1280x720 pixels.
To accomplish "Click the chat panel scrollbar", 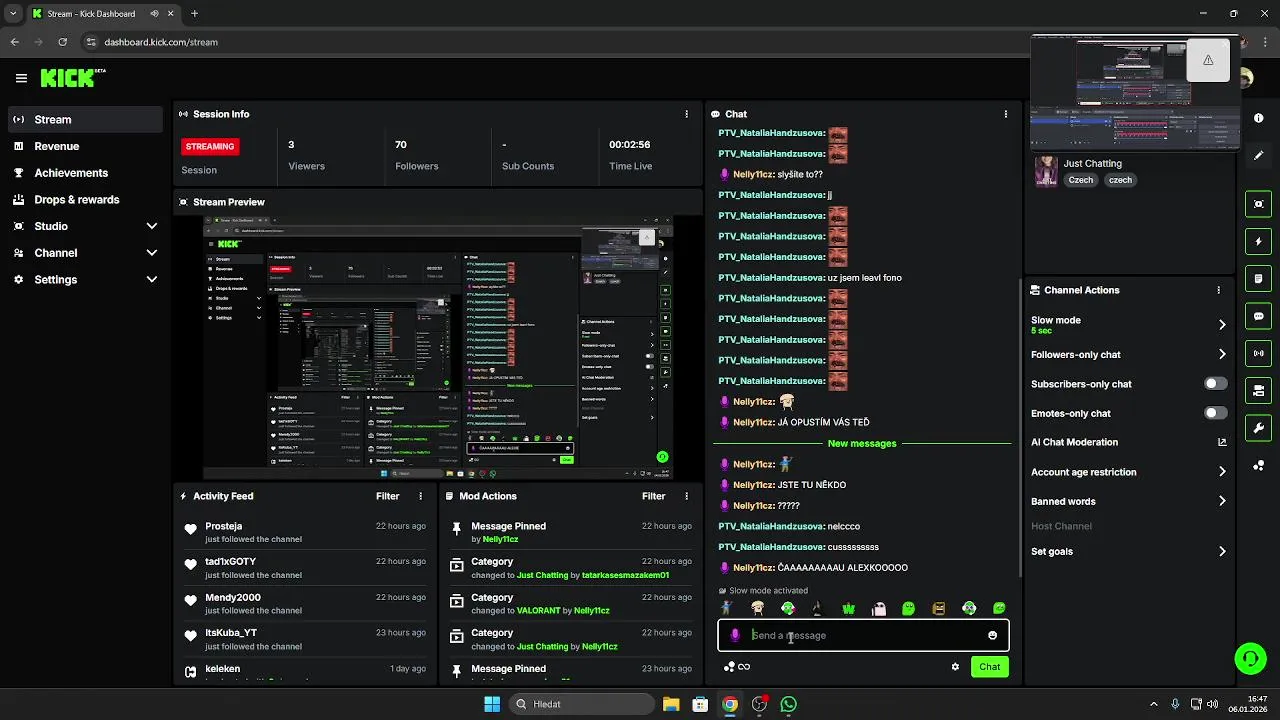I will click(x=1020, y=428).
